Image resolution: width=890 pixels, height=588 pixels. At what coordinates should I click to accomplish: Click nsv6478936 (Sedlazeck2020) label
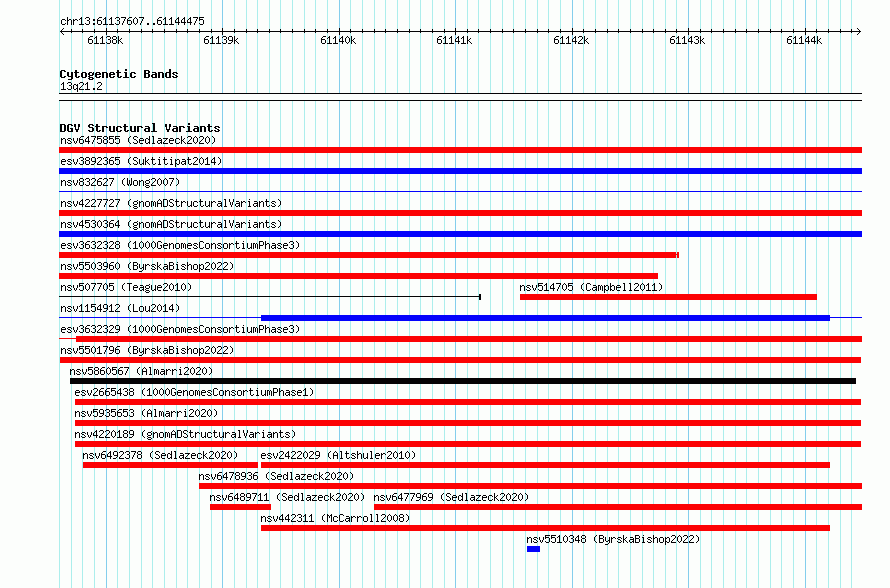[x=276, y=476]
